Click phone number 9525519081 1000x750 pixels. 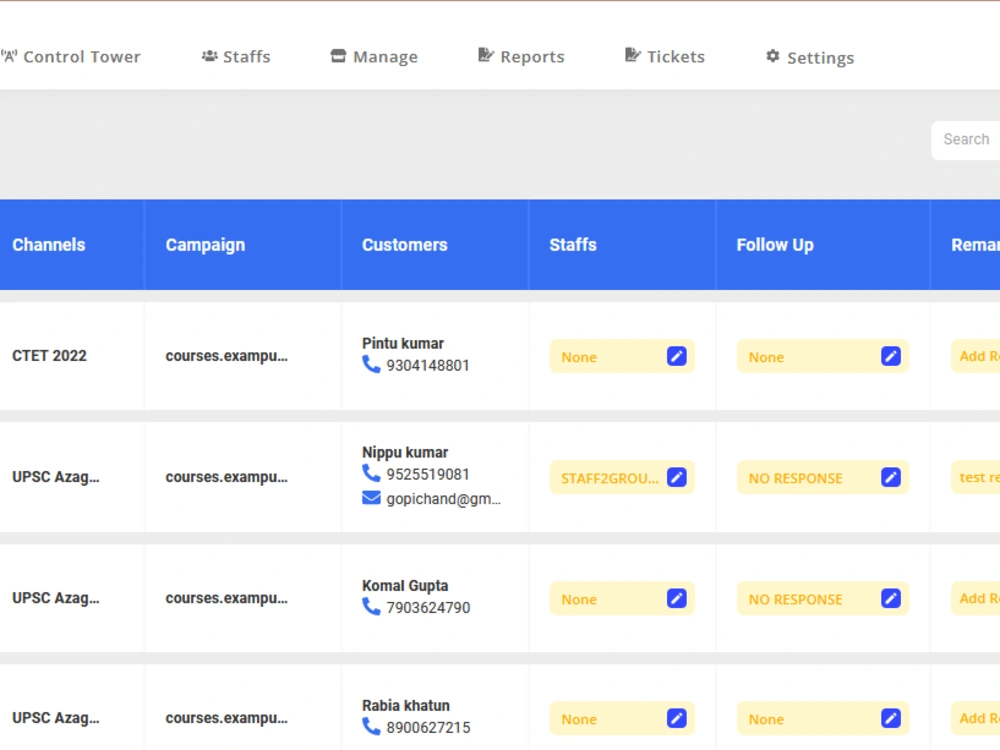point(428,474)
